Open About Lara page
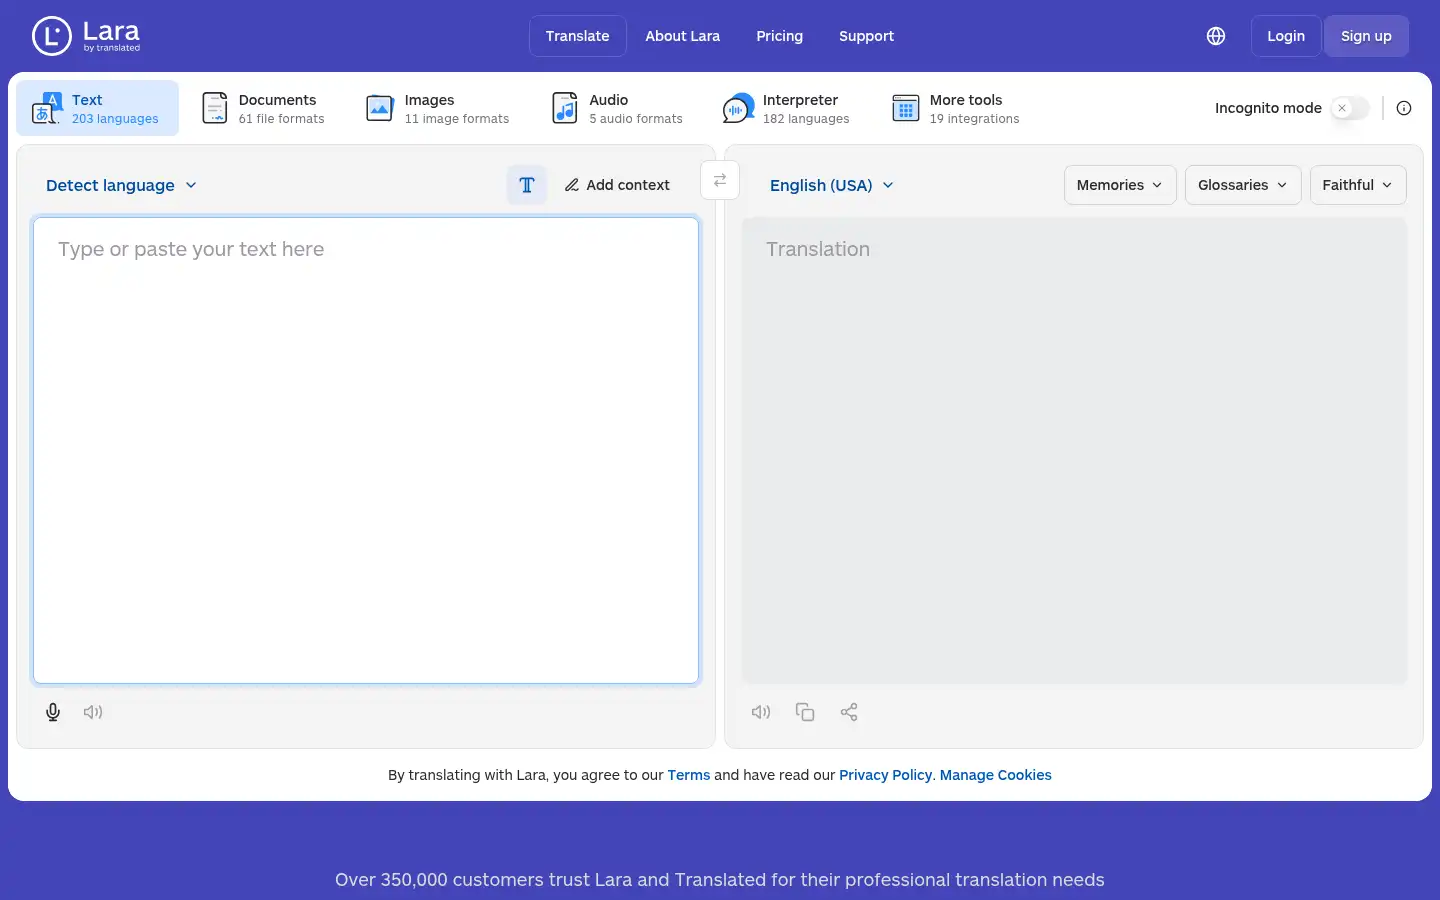 pyautogui.click(x=682, y=36)
